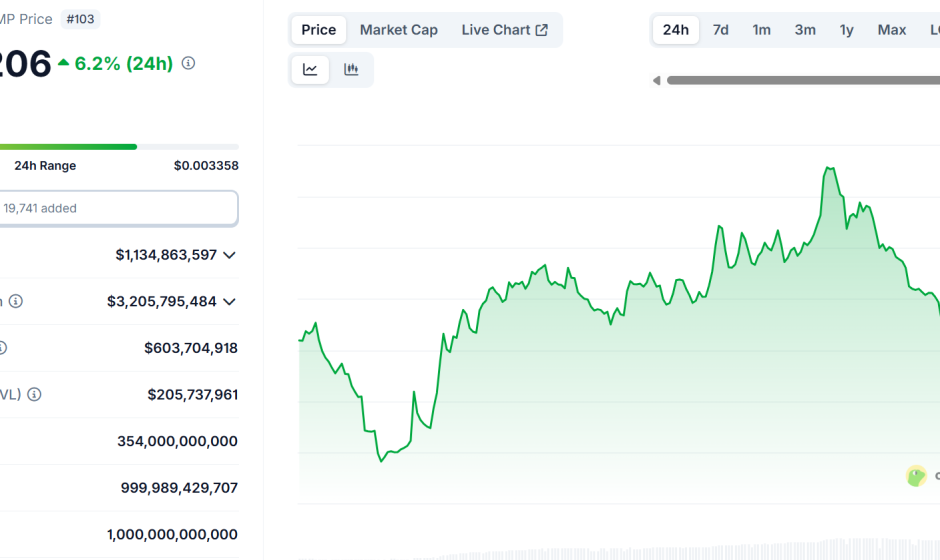Select the 1m time range

click(761, 30)
